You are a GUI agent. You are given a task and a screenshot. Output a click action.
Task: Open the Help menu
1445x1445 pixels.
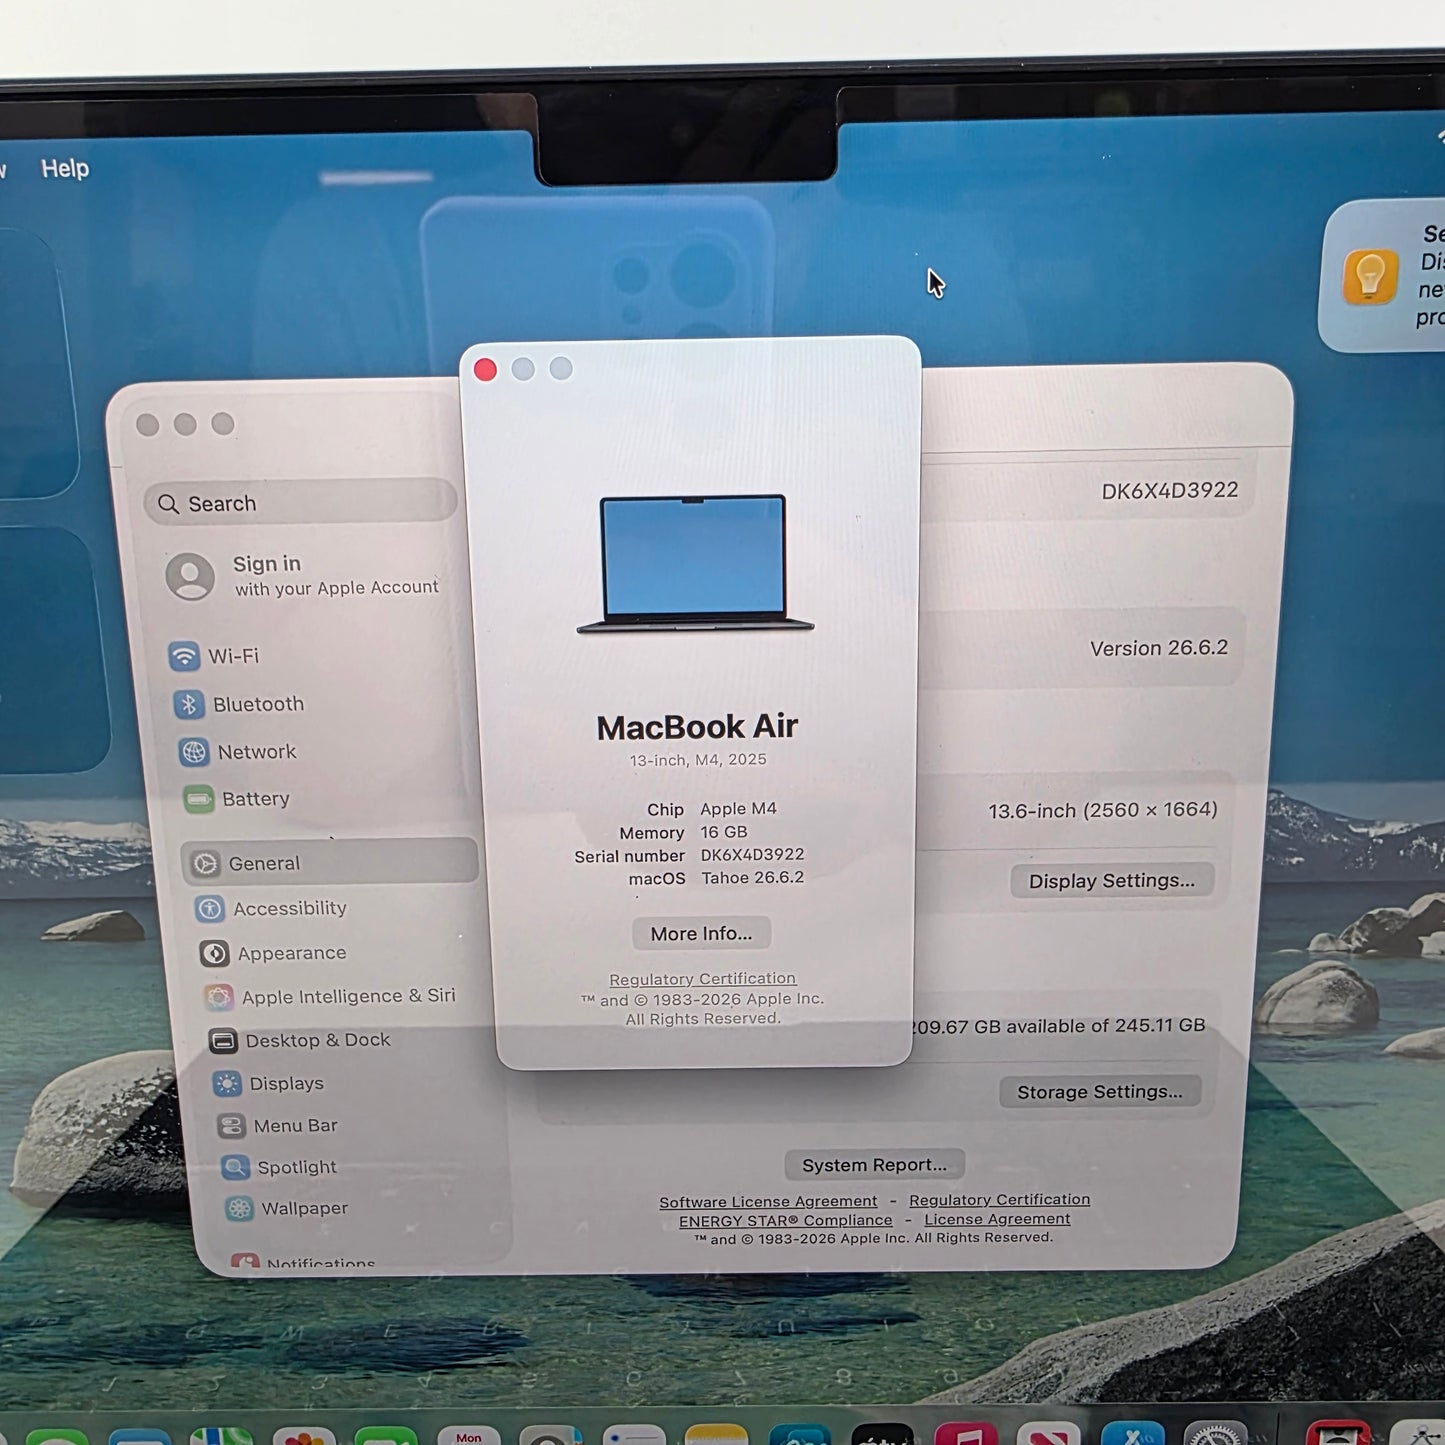pos(65,168)
